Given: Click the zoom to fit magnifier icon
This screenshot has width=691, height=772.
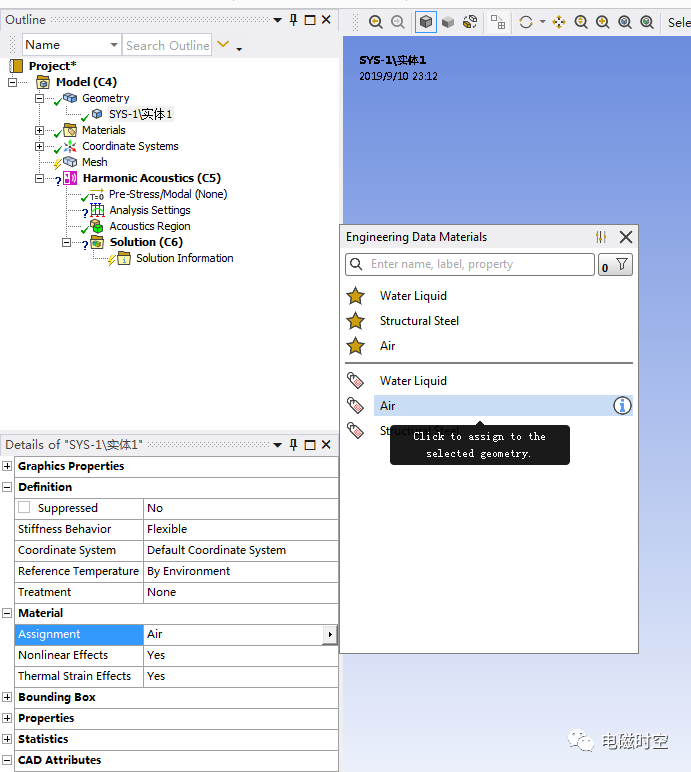Looking at the screenshot, I should [x=625, y=22].
